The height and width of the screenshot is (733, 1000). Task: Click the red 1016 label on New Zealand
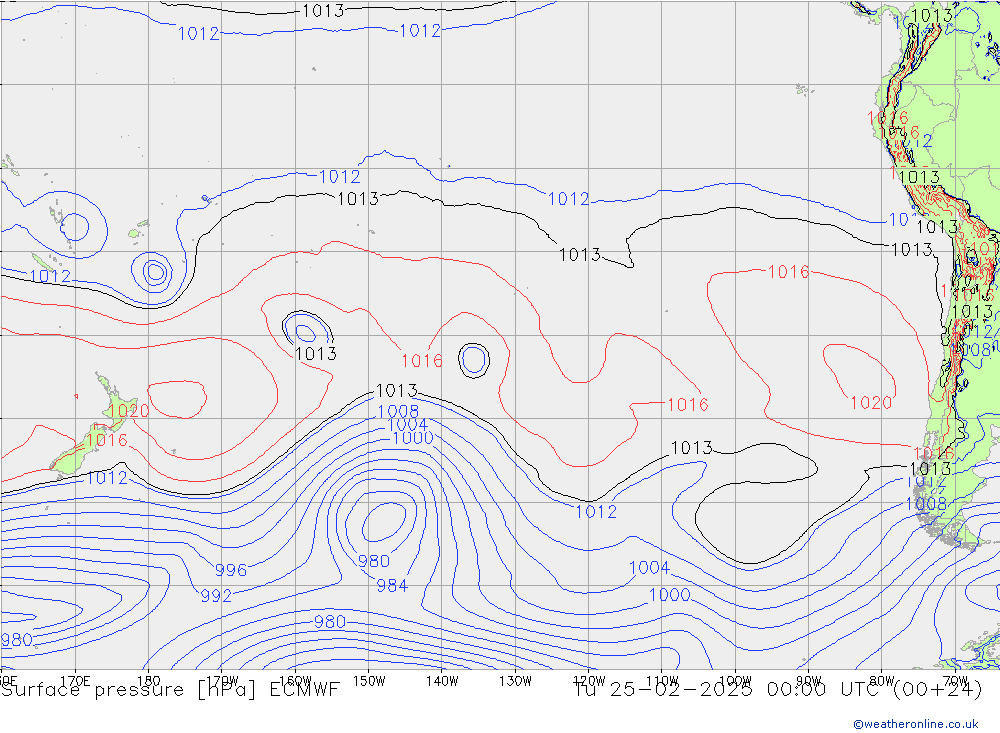[107, 440]
